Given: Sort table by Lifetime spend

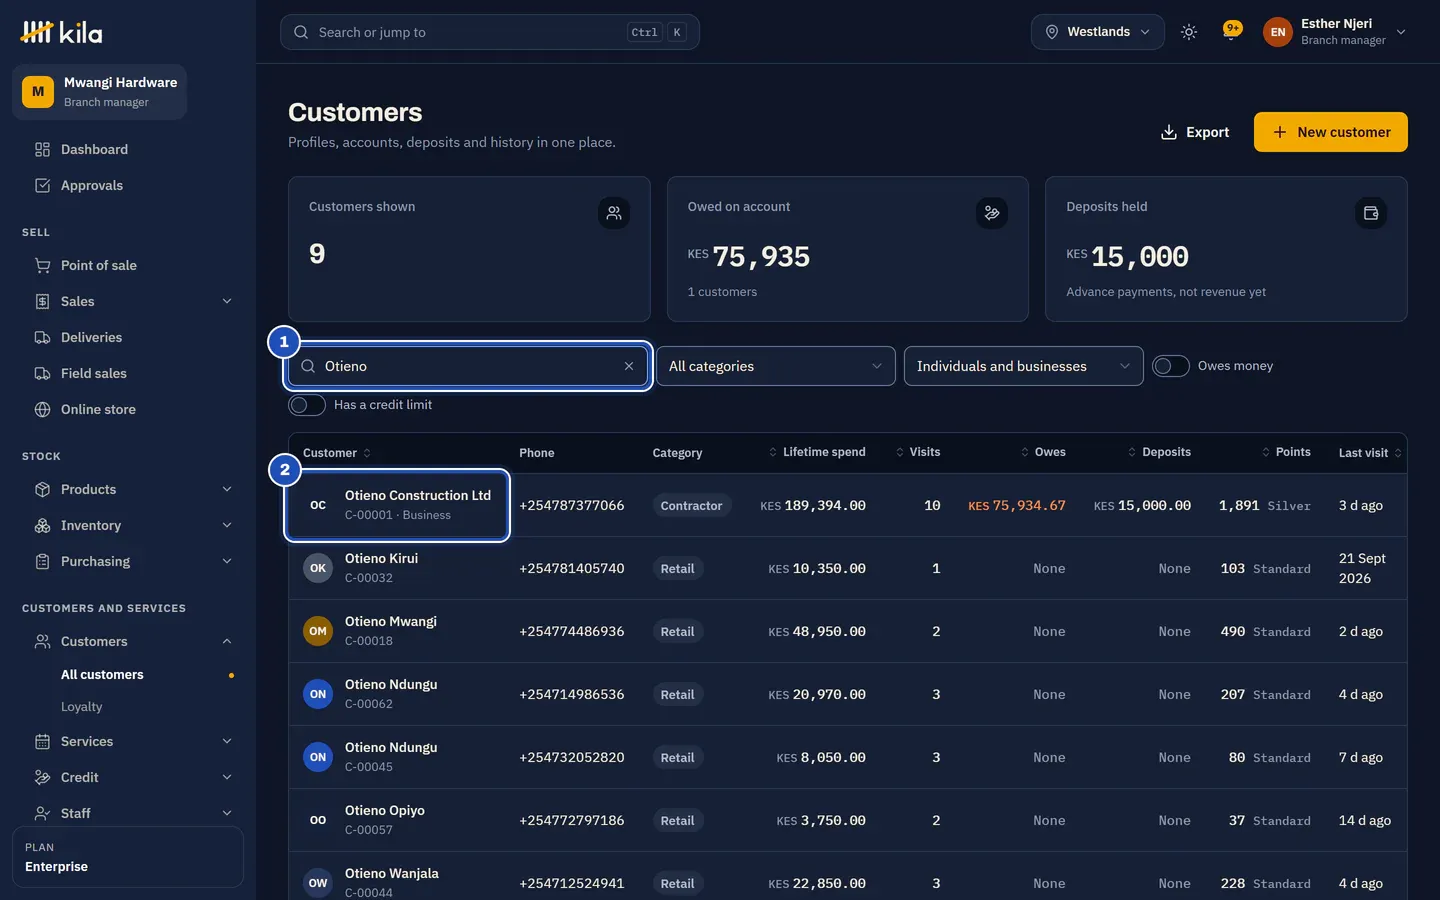Looking at the screenshot, I should click(817, 452).
